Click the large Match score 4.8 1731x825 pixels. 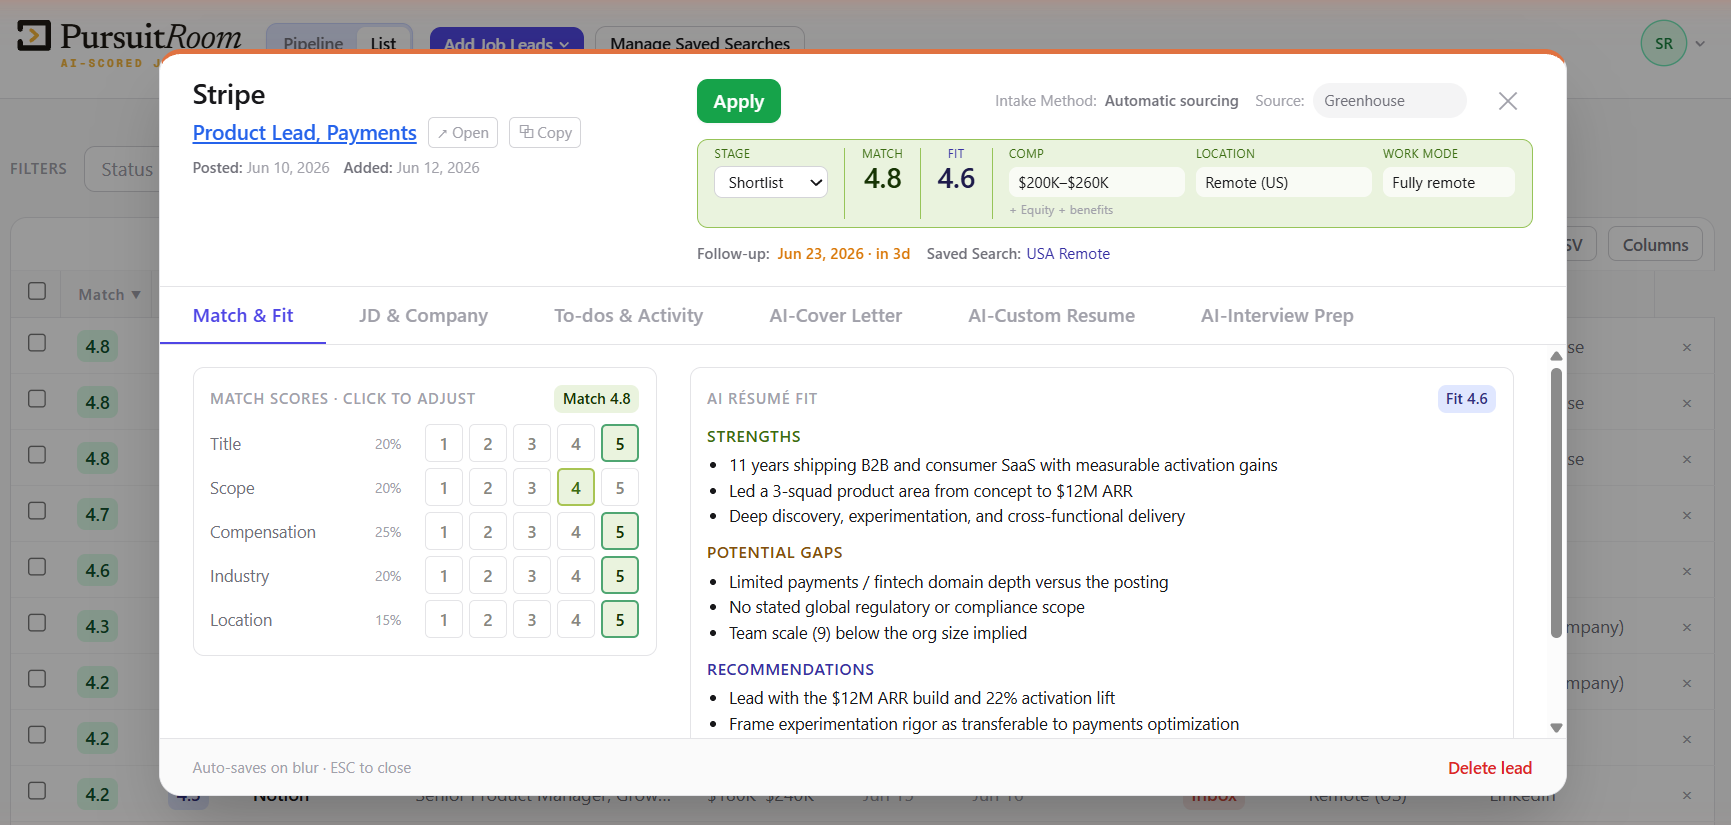pyautogui.click(x=882, y=179)
